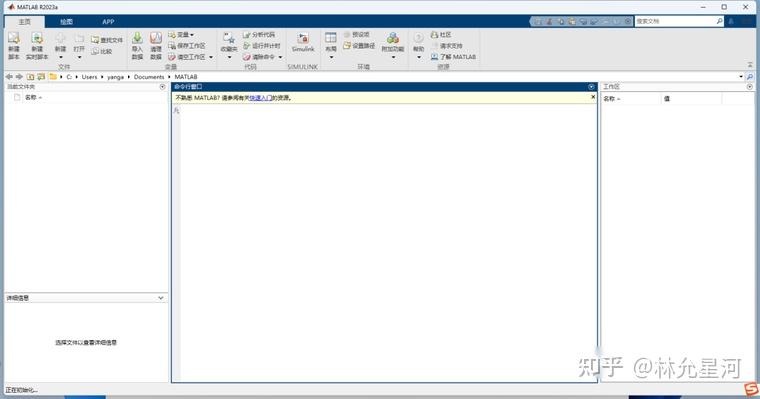The image size is (760, 399).
Task: Select the yanga segment in the path
Action: 115,77
